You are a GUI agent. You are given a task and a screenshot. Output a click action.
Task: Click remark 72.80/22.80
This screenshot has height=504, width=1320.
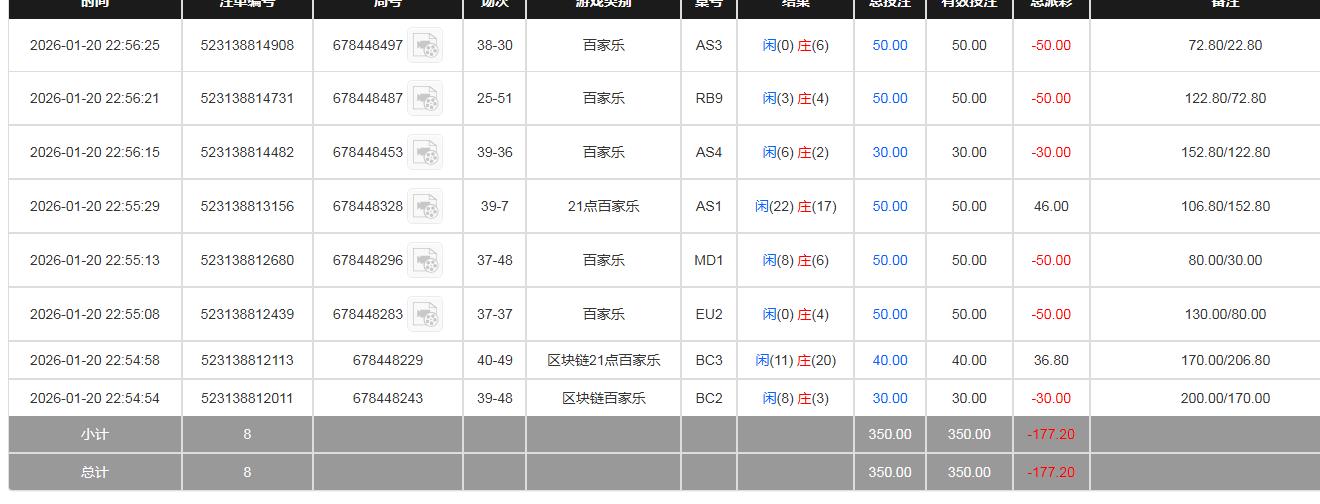(1225, 45)
